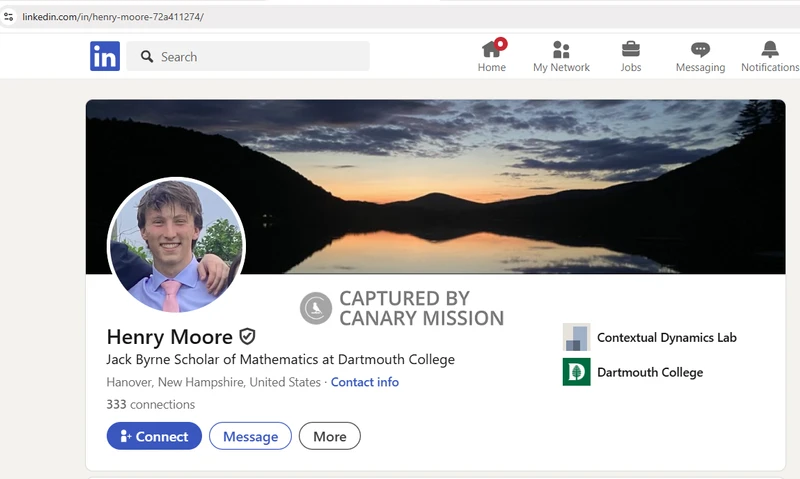Click the LinkedIn logo icon
The image size is (800, 479).
click(x=105, y=56)
